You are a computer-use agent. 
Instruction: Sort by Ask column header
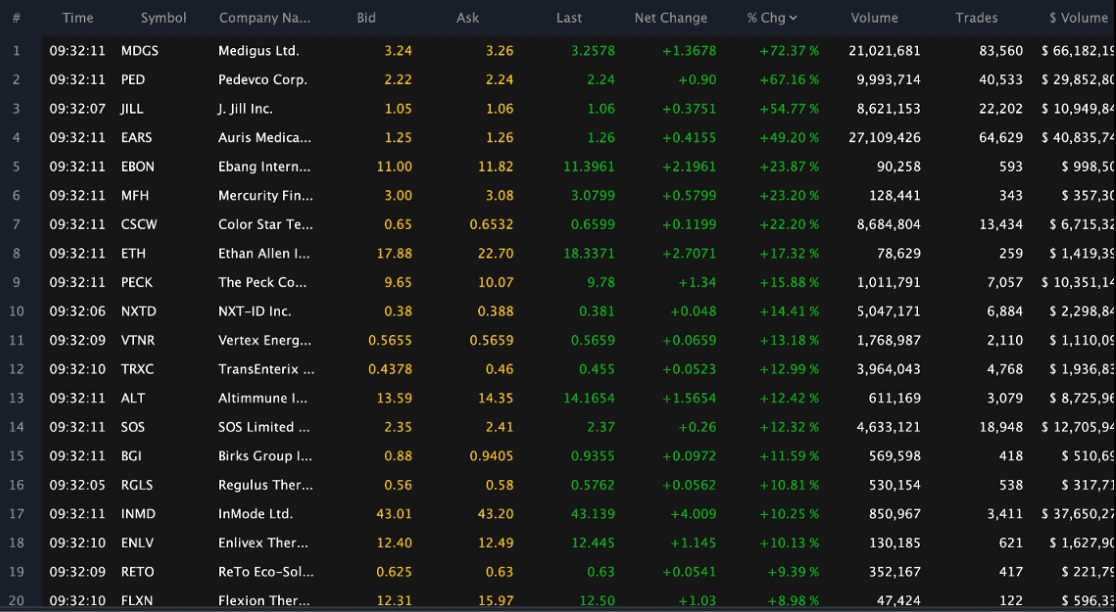point(468,18)
